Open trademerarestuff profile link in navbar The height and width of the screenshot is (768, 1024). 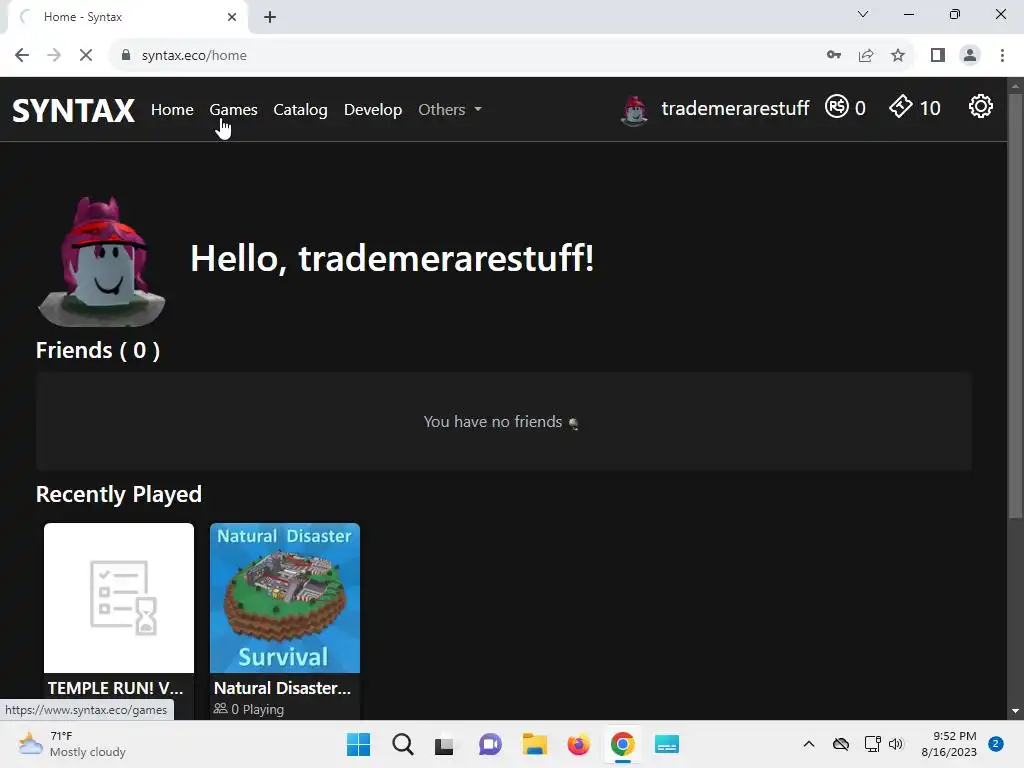pyautogui.click(x=735, y=108)
